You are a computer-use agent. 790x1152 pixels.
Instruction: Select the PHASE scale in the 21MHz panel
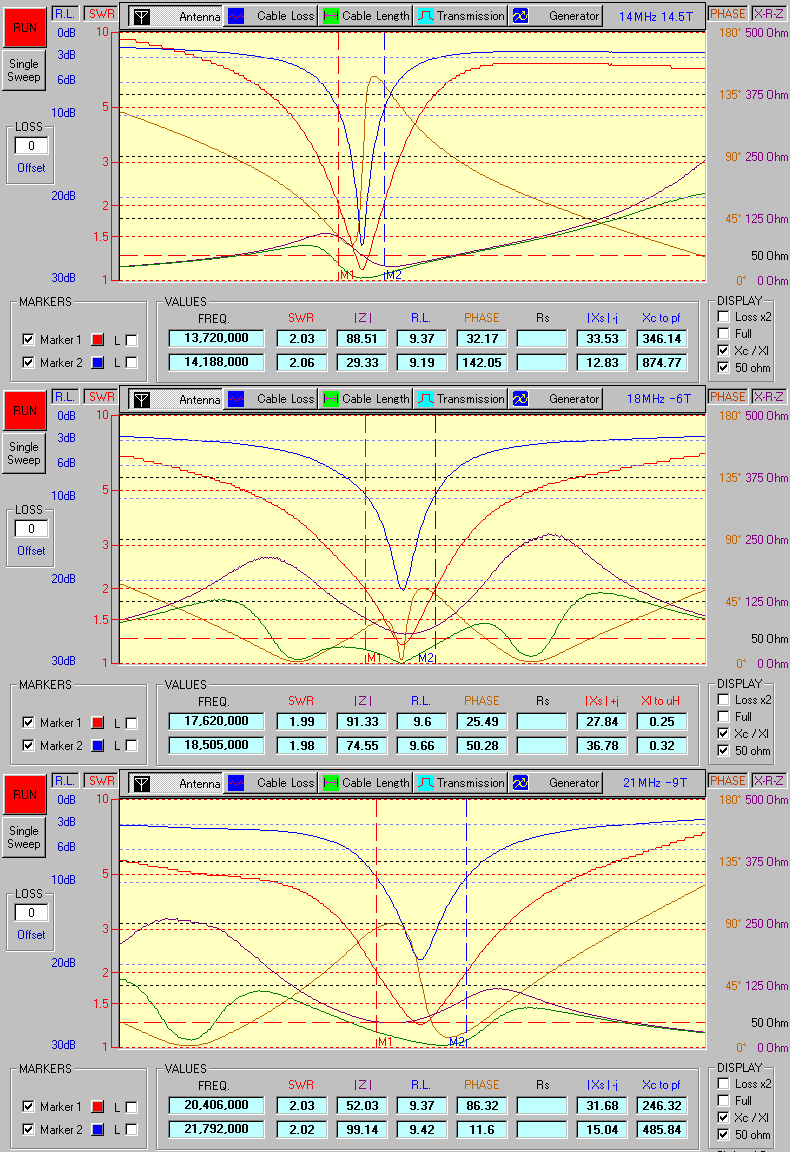click(x=727, y=780)
